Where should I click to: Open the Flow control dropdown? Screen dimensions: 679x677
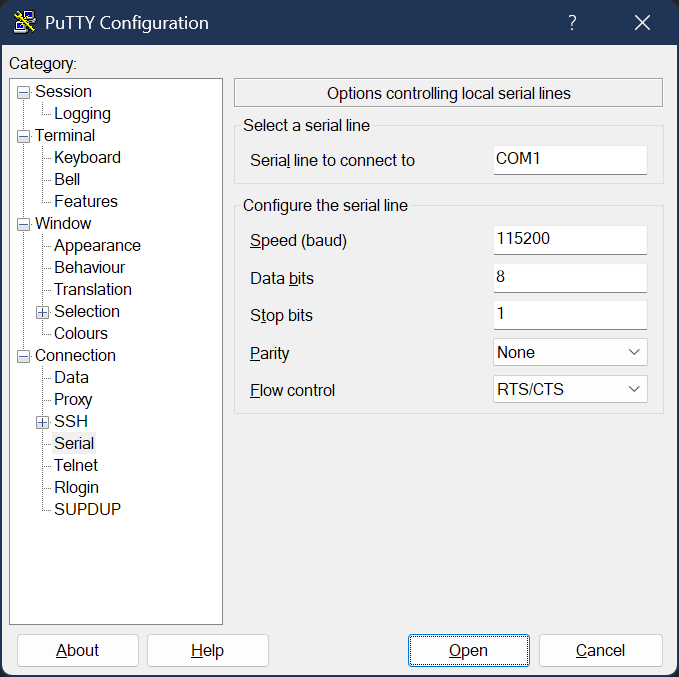pos(570,389)
